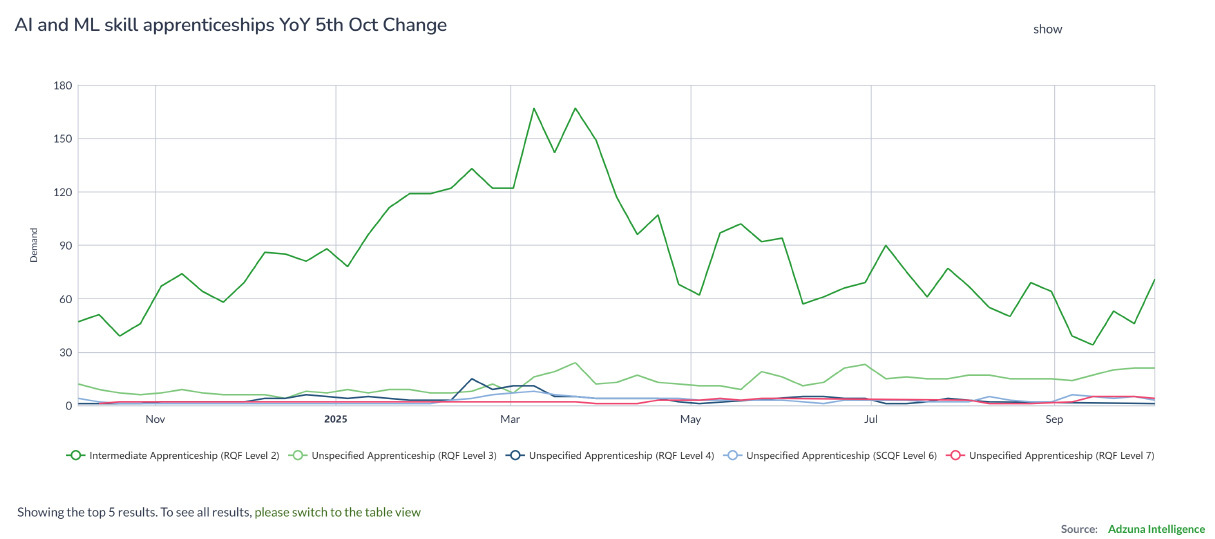The width and height of the screenshot is (1215, 539).
Task: Select the Mar label on the x-axis
Action: pyautogui.click(x=510, y=420)
